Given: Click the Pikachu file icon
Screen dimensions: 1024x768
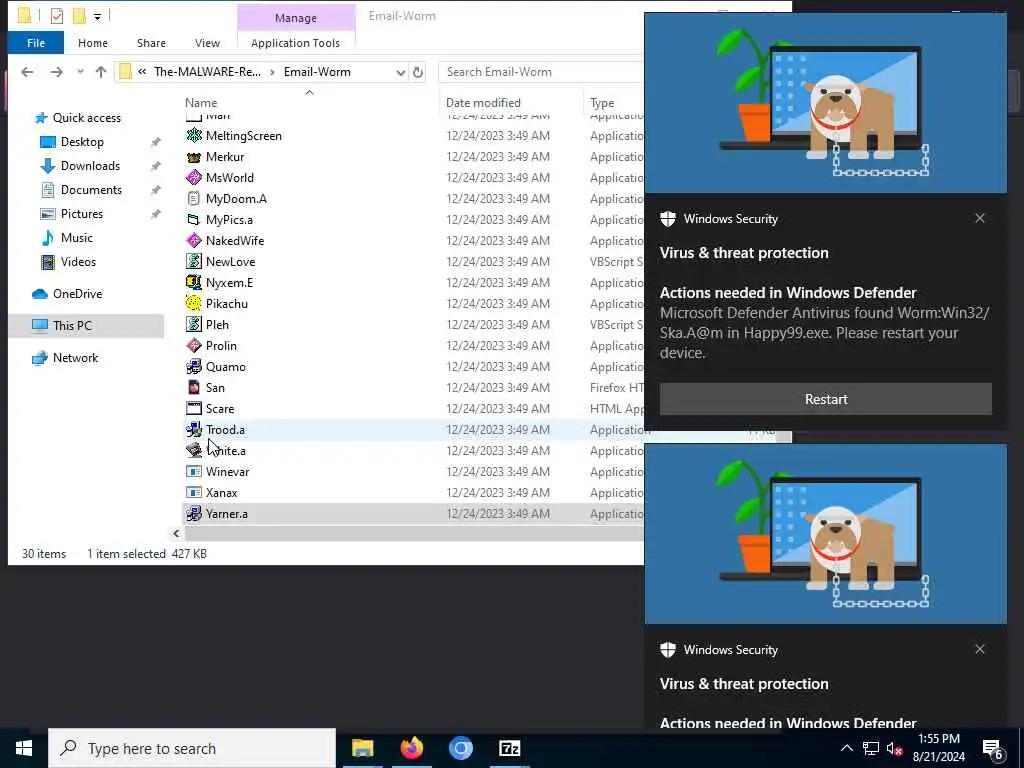Looking at the screenshot, I should pyautogui.click(x=194, y=303).
